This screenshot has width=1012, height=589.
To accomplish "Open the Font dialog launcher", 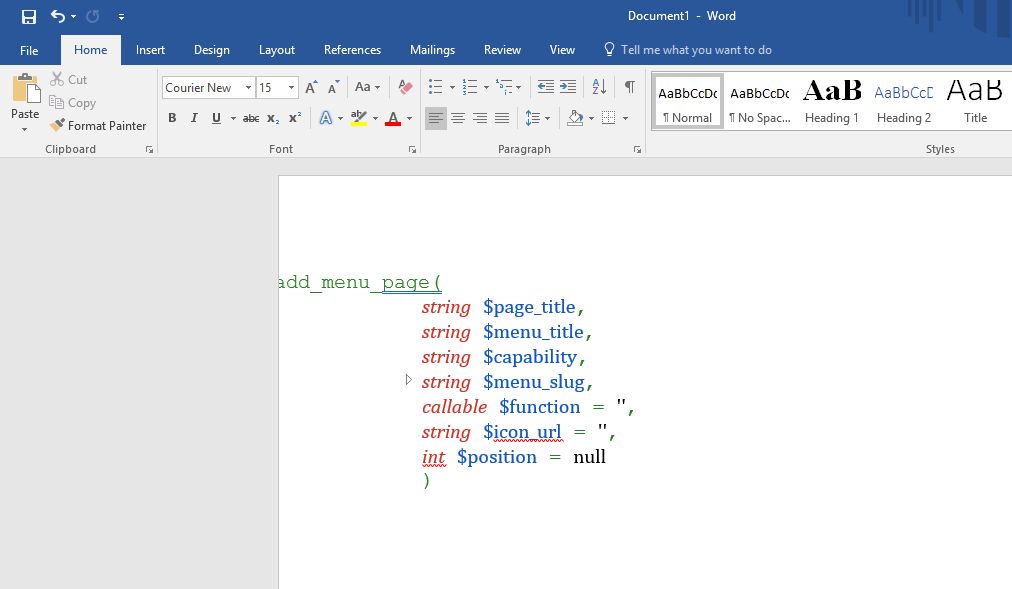I will 412,150.
